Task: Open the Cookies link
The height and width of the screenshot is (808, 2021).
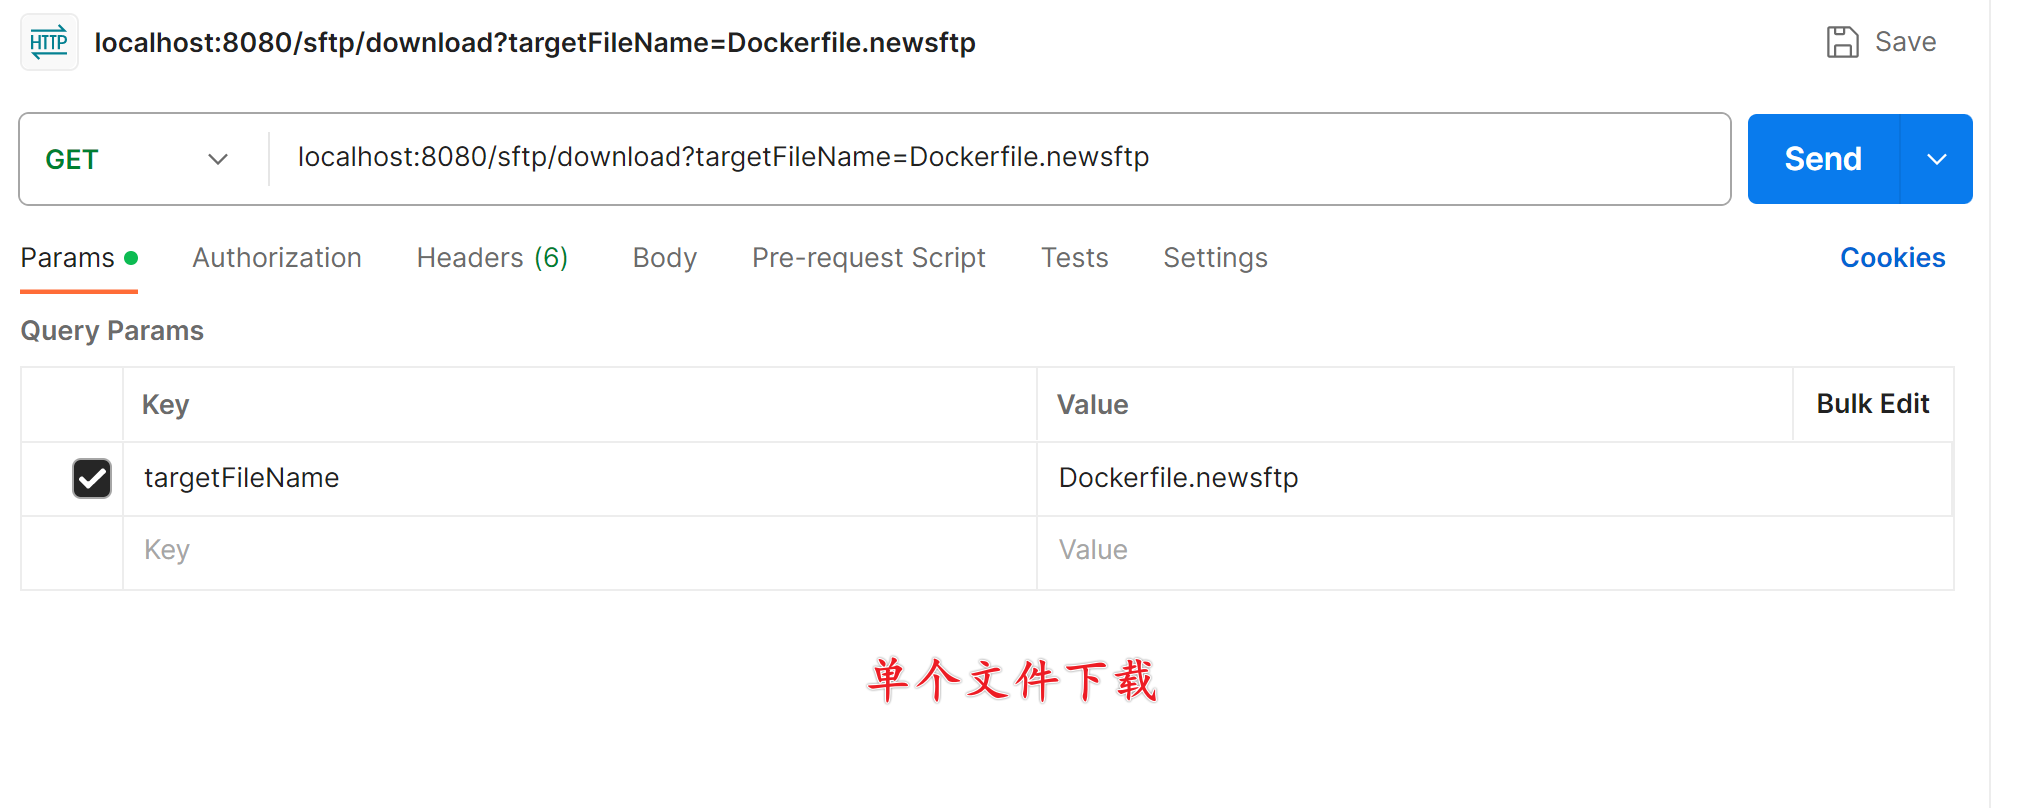Action: [1892, 258]
